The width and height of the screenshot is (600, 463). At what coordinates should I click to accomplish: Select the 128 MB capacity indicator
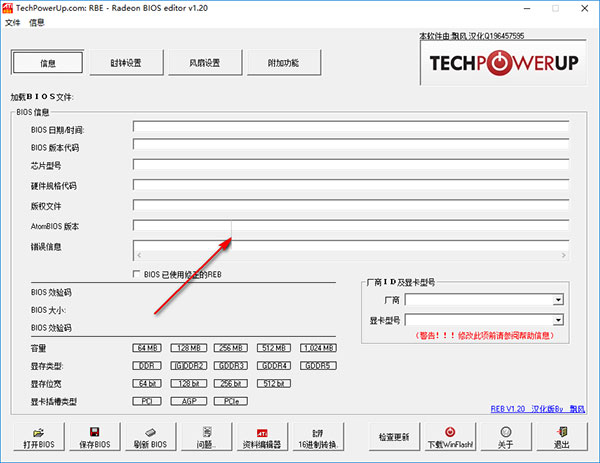pos(189,348)
